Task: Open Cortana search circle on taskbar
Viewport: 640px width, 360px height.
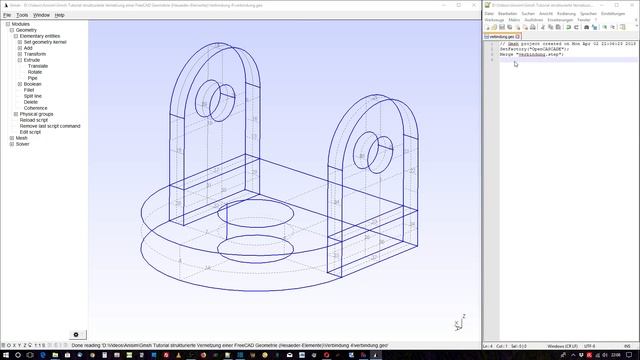Action: point(18,355)
